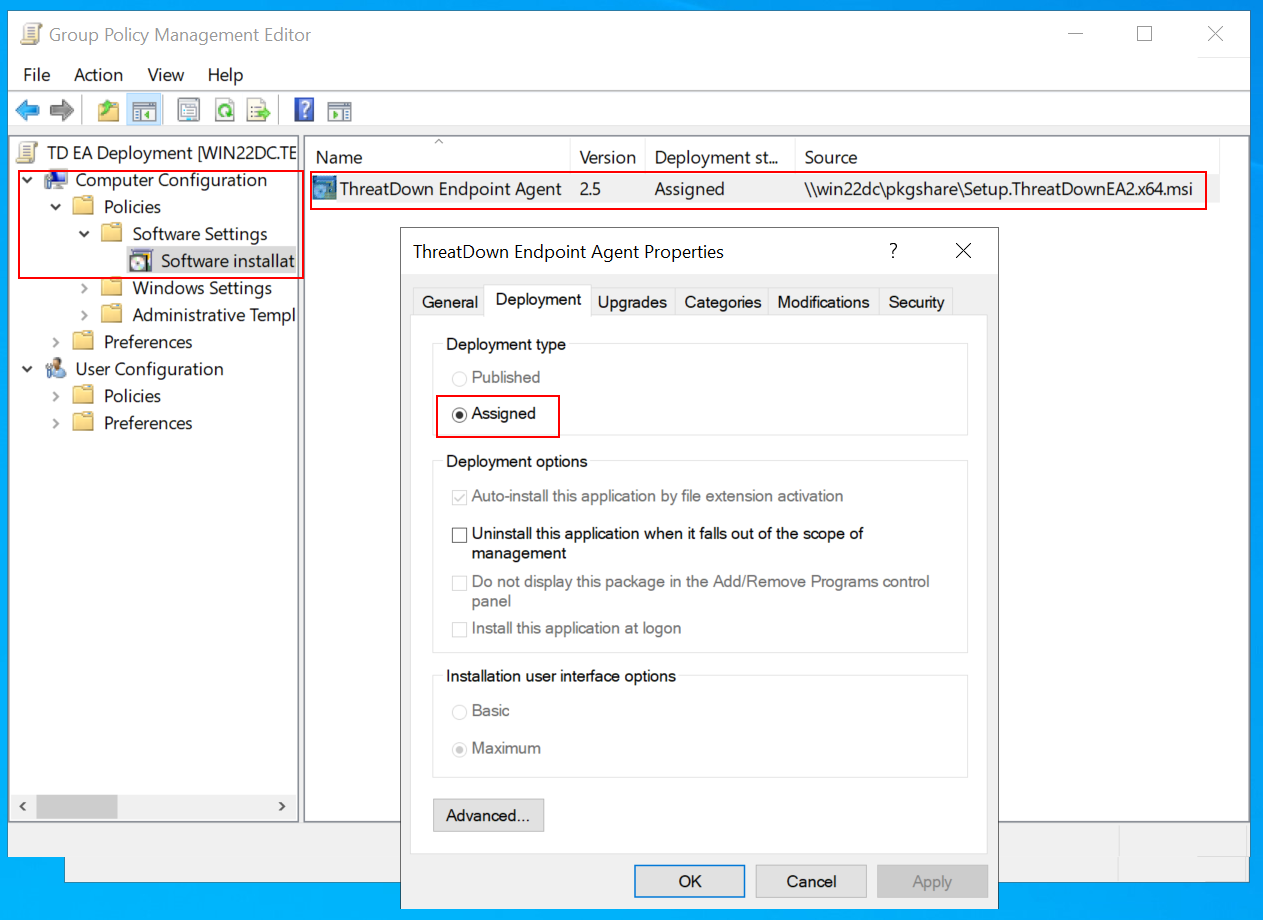Open Properties from the toolbar icon
1263x920 pixels.
189,110
